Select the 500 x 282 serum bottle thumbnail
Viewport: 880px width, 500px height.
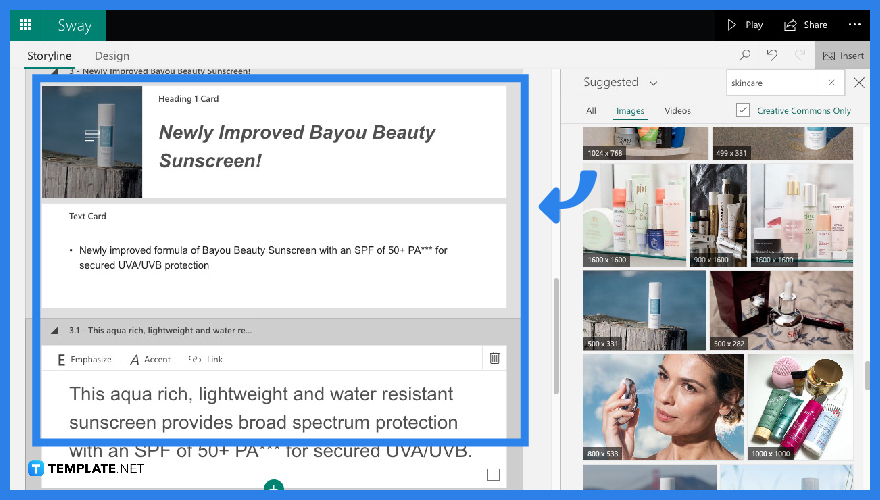click(x=781, y=310)
